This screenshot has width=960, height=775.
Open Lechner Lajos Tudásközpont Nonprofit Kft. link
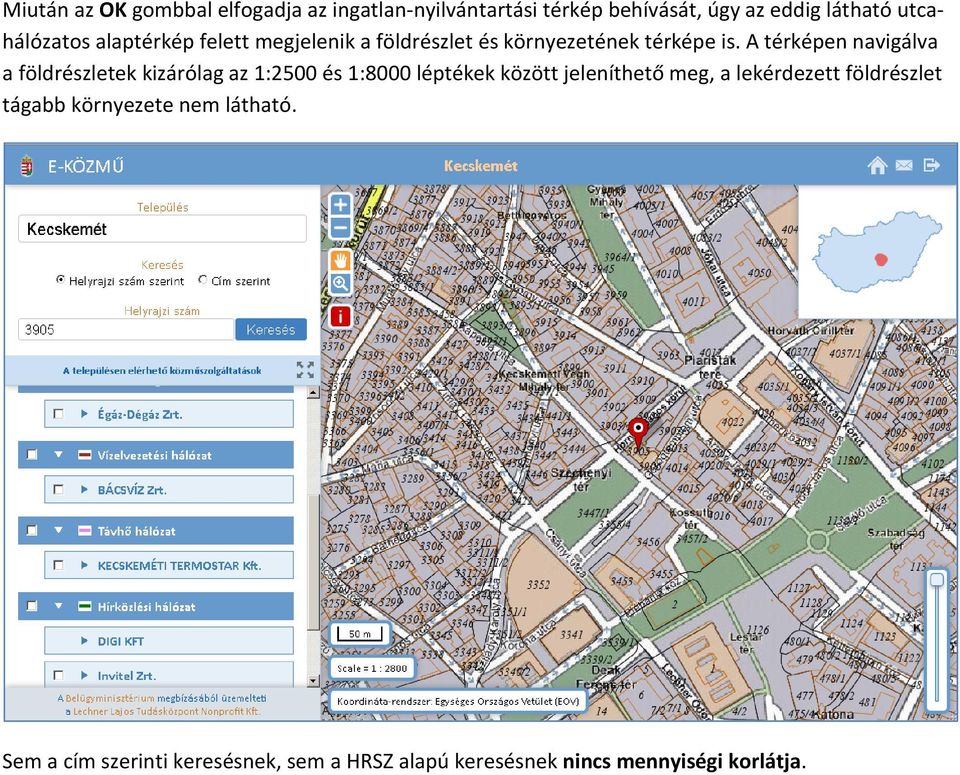click(167, 711)
